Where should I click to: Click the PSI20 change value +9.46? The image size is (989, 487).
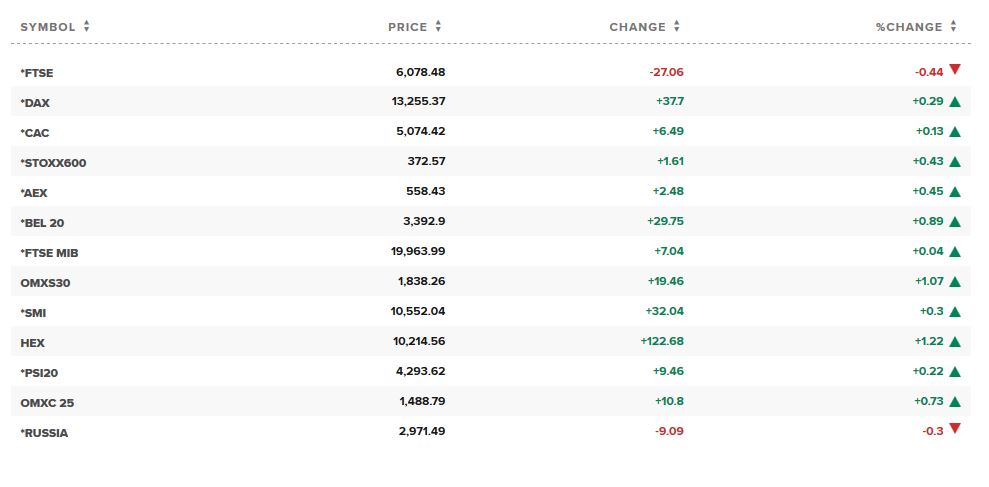coord(669,371)
